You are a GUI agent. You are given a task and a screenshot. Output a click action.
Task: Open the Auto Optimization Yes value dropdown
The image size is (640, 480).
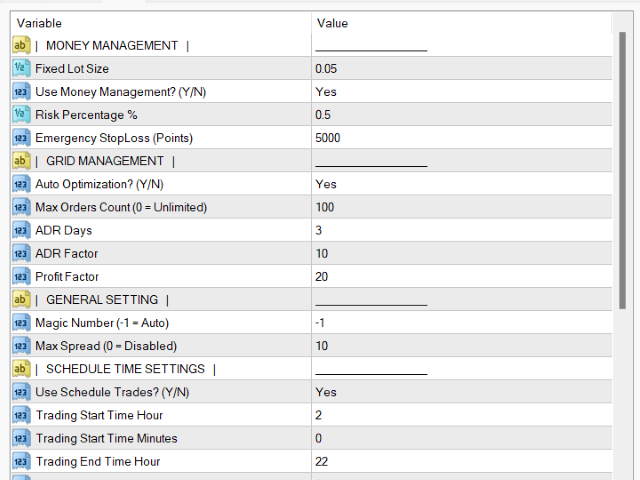[462, 184]
